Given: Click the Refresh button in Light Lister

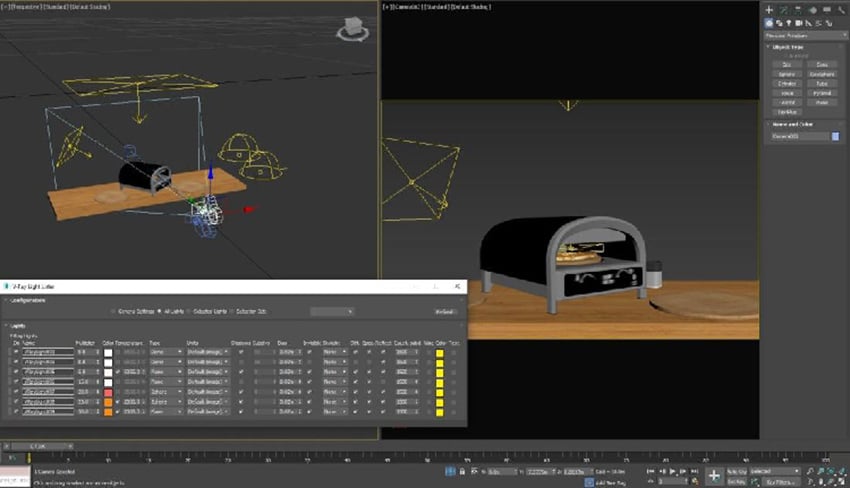Looking at the screenshot, I should (x=445, y=312).
